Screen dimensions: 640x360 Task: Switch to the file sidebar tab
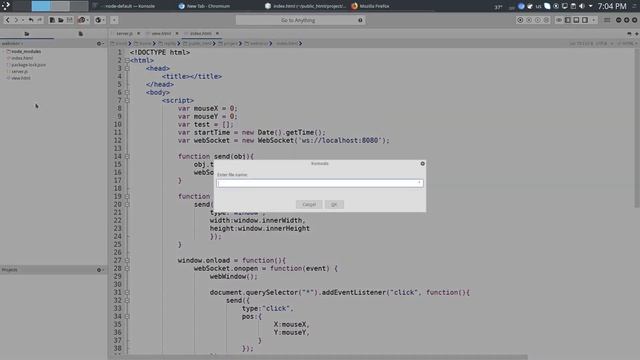pyautogui.click(x=80, y=34)
